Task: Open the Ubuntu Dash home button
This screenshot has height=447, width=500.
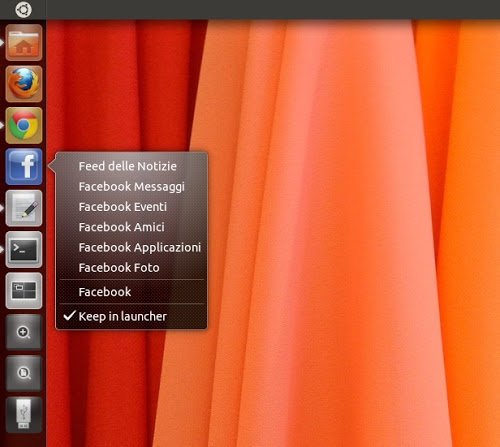Action: [x=23, y=9]
